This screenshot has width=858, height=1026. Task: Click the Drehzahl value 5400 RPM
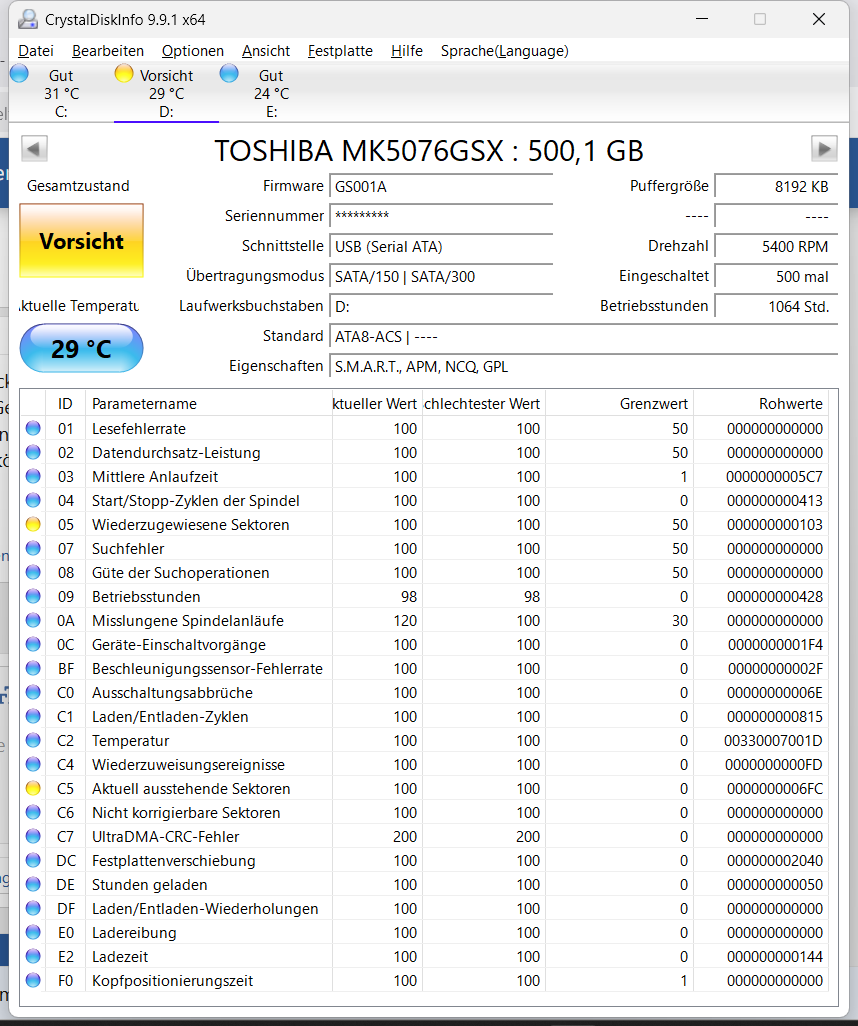776,247
